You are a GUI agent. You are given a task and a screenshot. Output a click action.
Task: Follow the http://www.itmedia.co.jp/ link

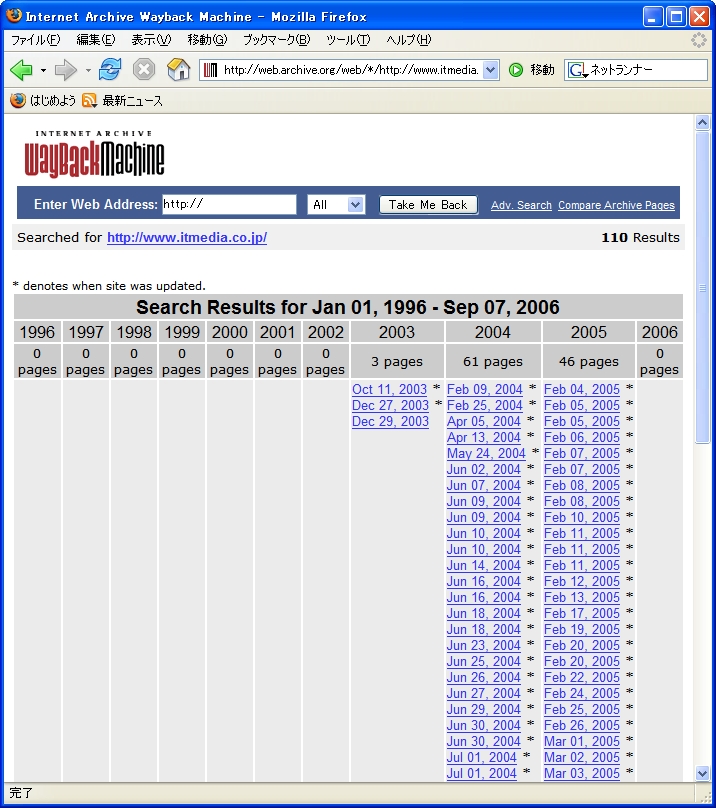[x=187, y=238]
